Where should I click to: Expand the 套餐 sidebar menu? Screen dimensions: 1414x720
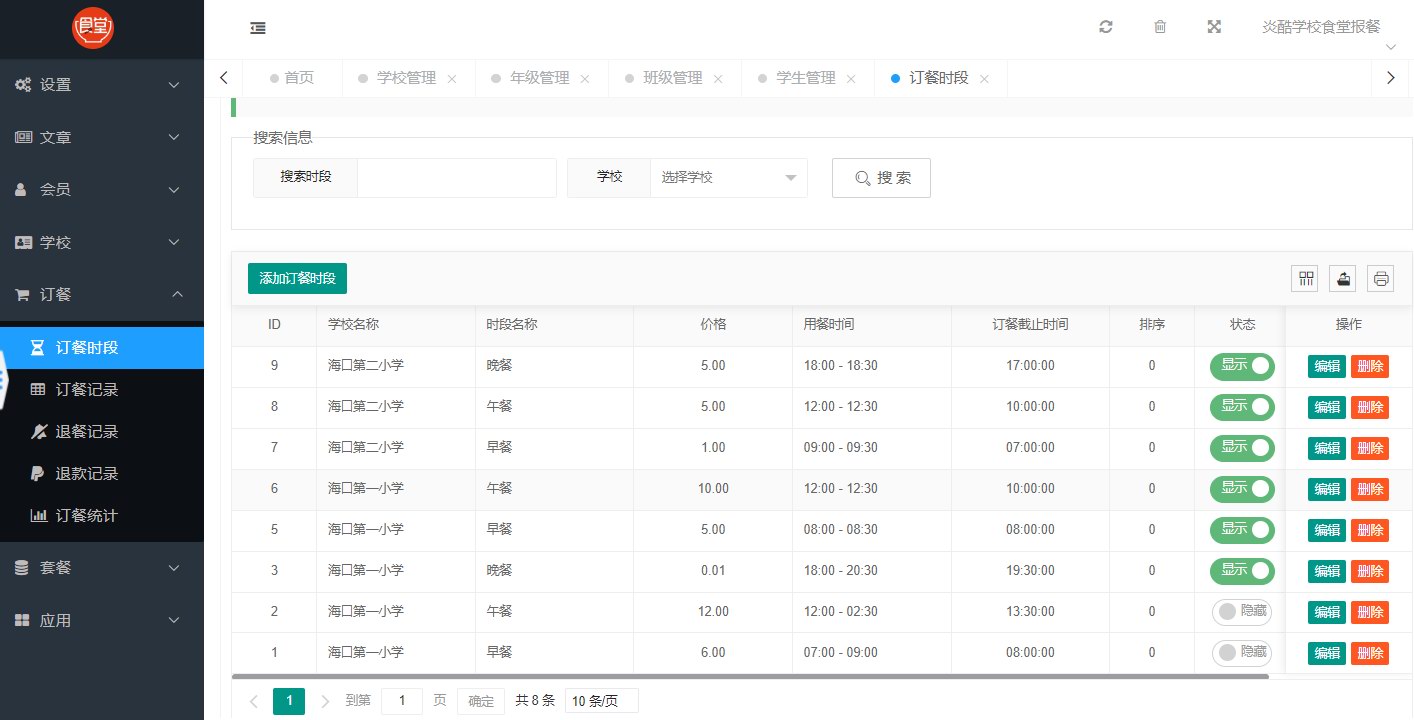(x=102, y=567)
